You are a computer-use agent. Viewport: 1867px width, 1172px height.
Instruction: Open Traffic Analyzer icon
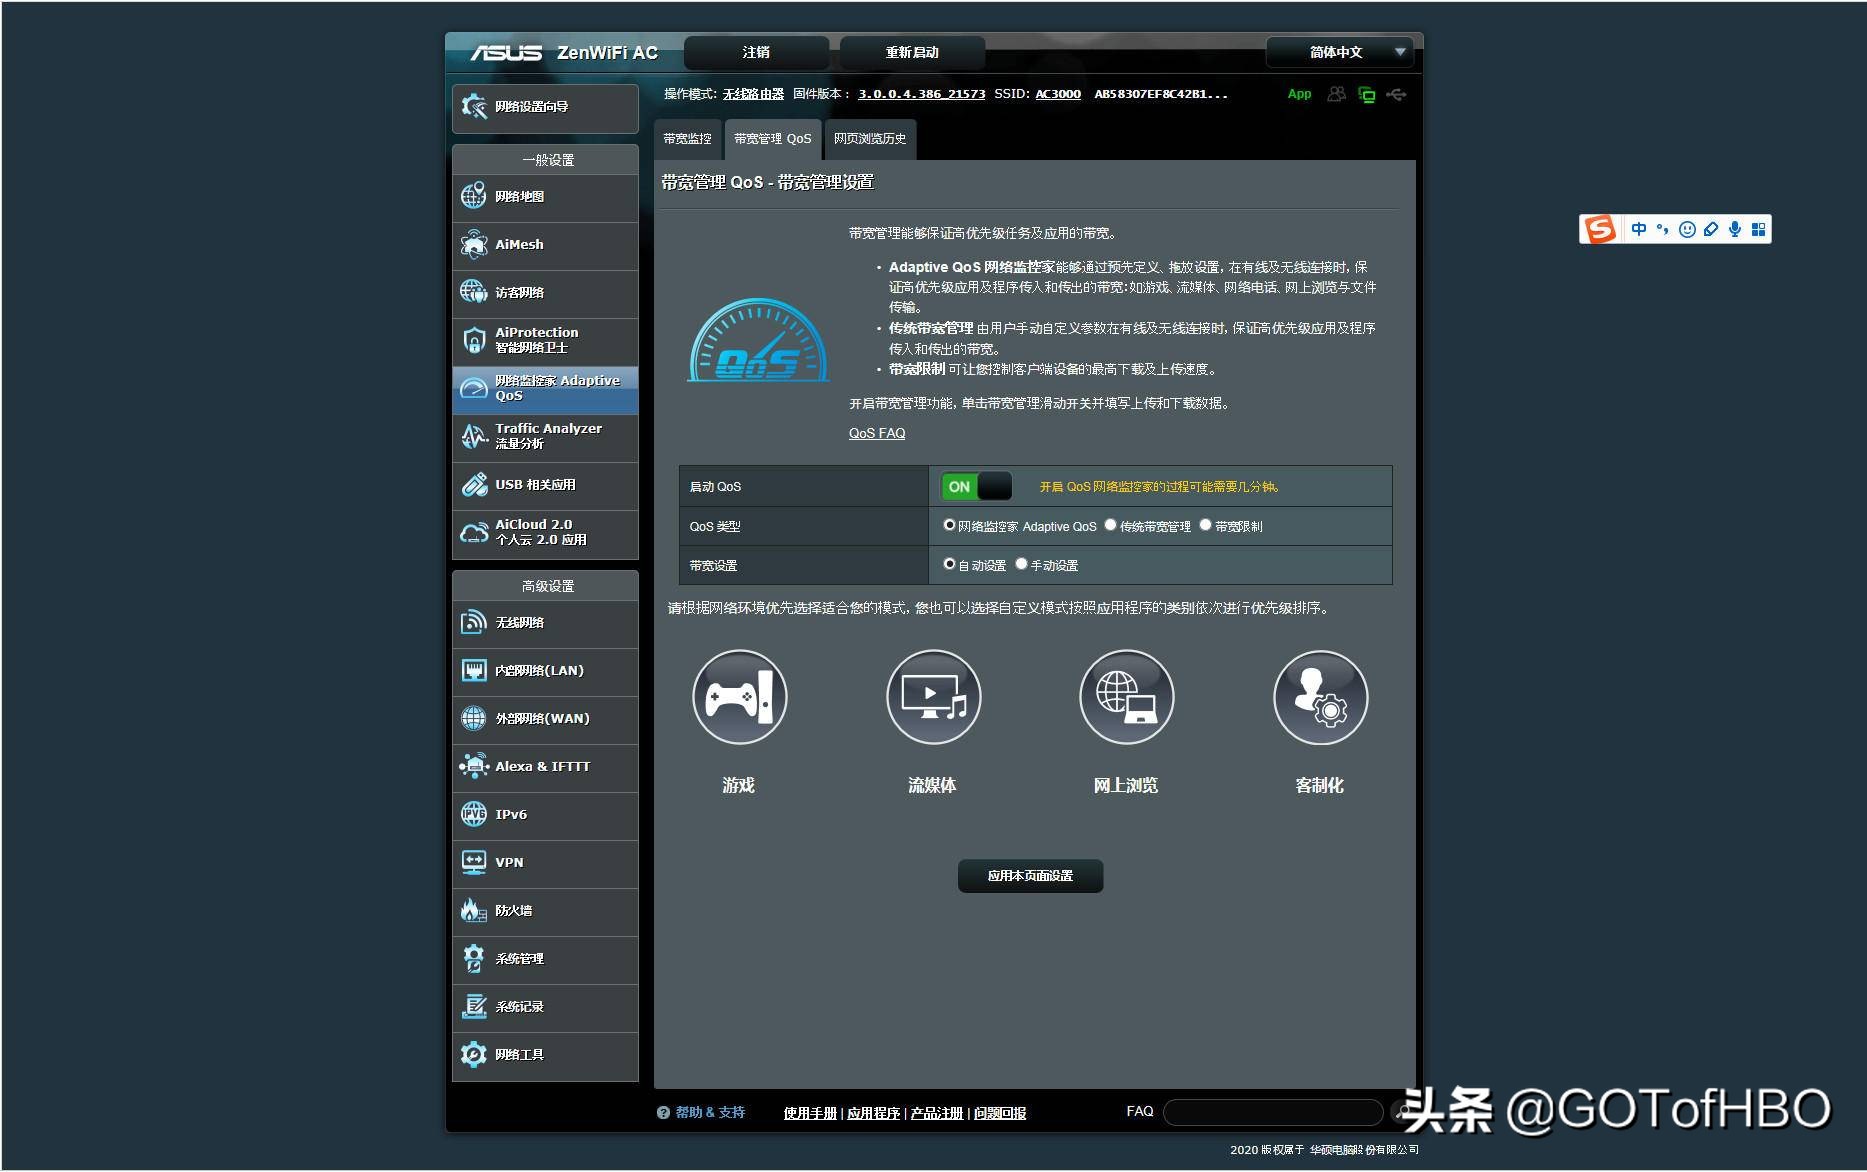click(x=474, y=436)
